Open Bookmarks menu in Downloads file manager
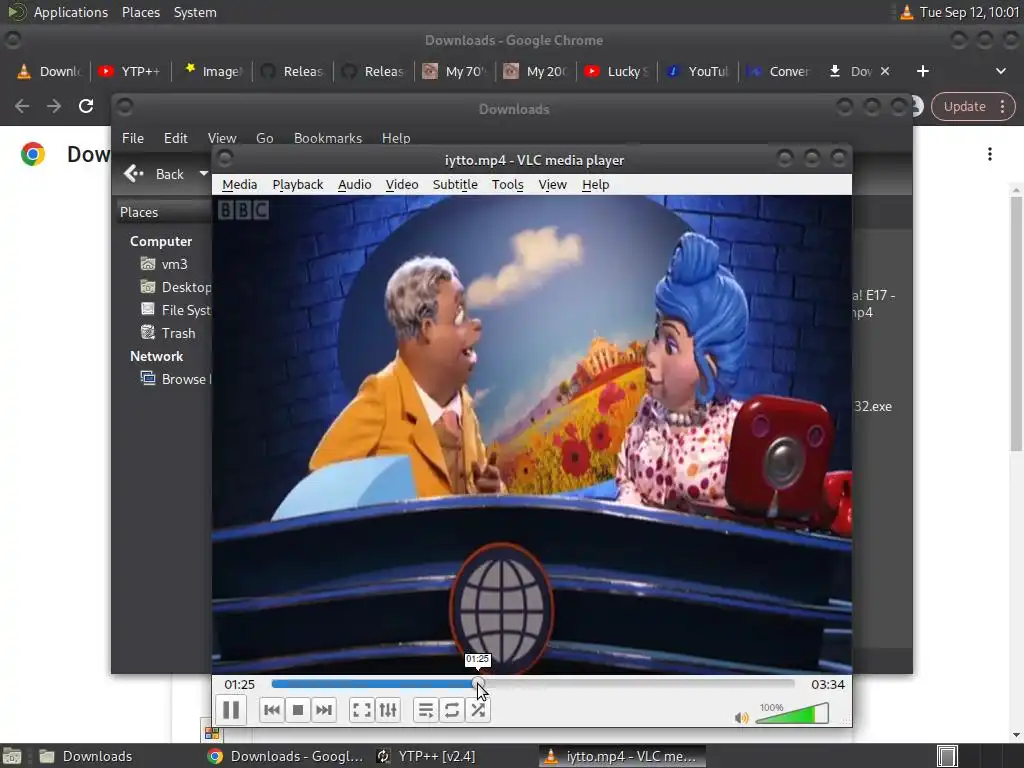Image resolution: width=1024 pixels, height=768 pixels. tap(328, 138)
